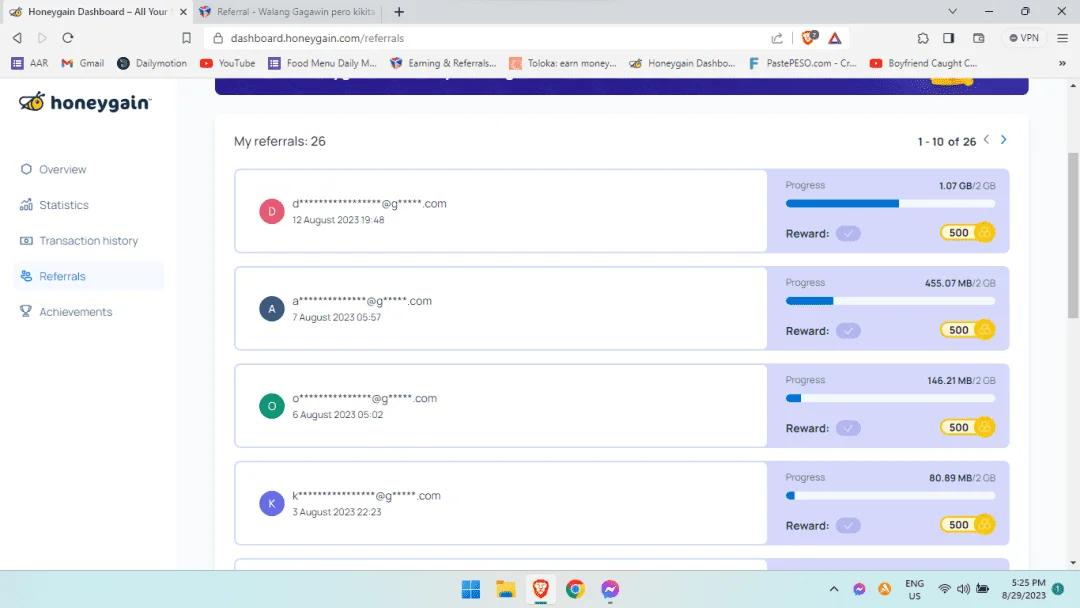The width and height of the screenshot is (1080, 608).
Task: Click the honeygain bee logo
Action: coord(84,103)
